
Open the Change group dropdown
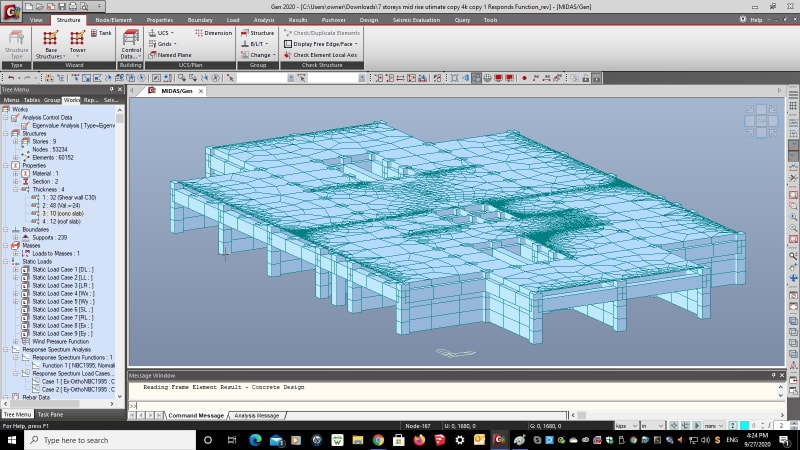coord(258,55)
